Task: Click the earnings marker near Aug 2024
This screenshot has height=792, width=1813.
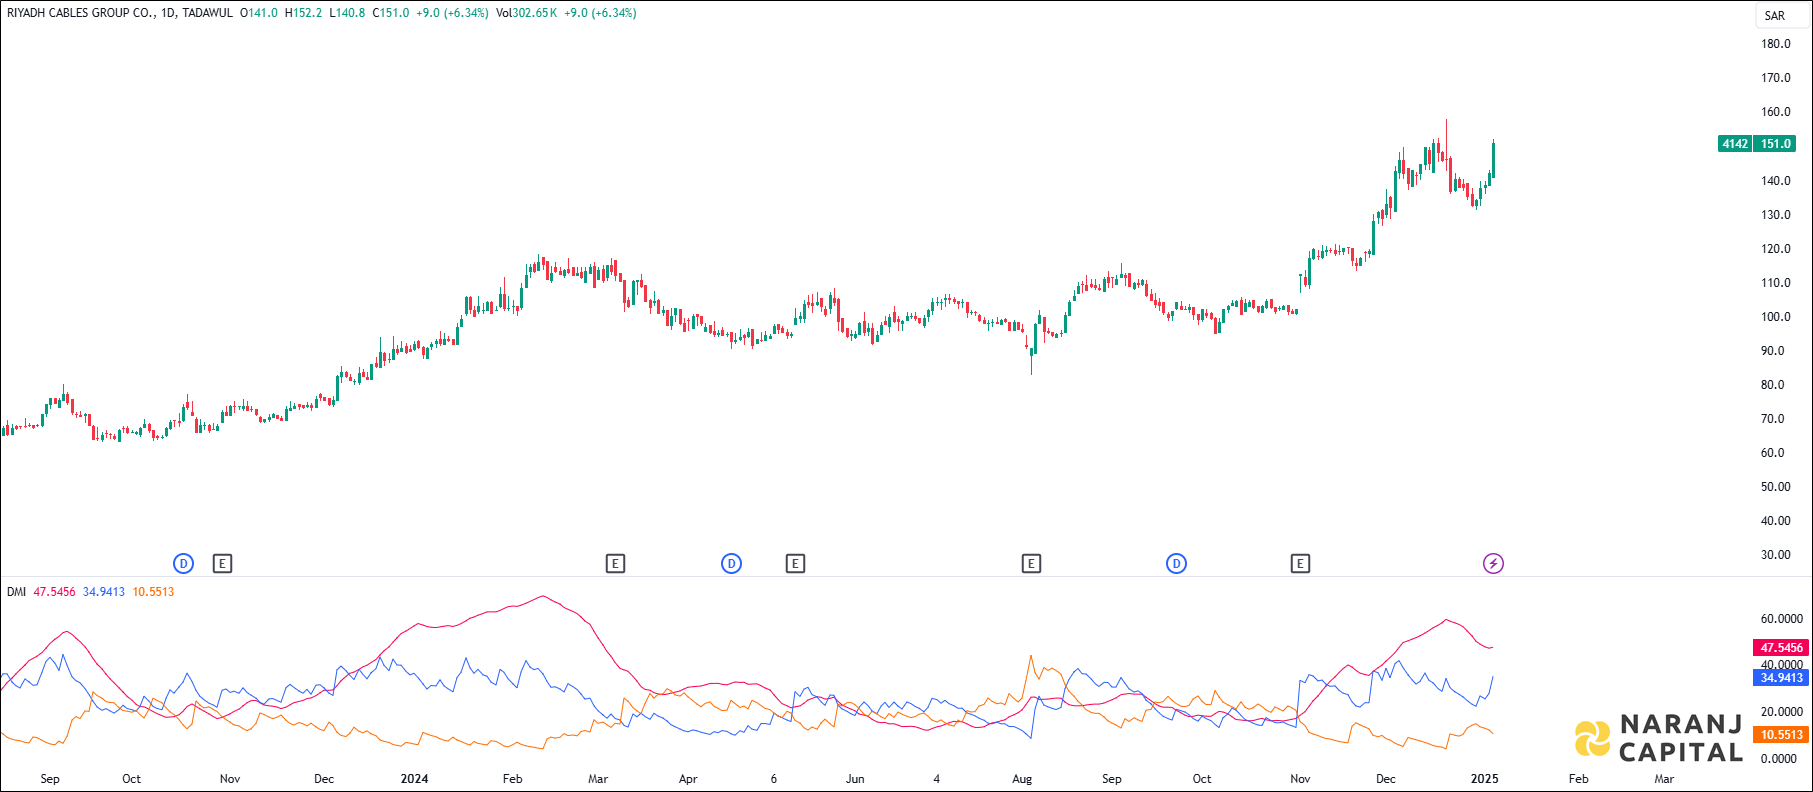Action: click(x=1031, y=564)
